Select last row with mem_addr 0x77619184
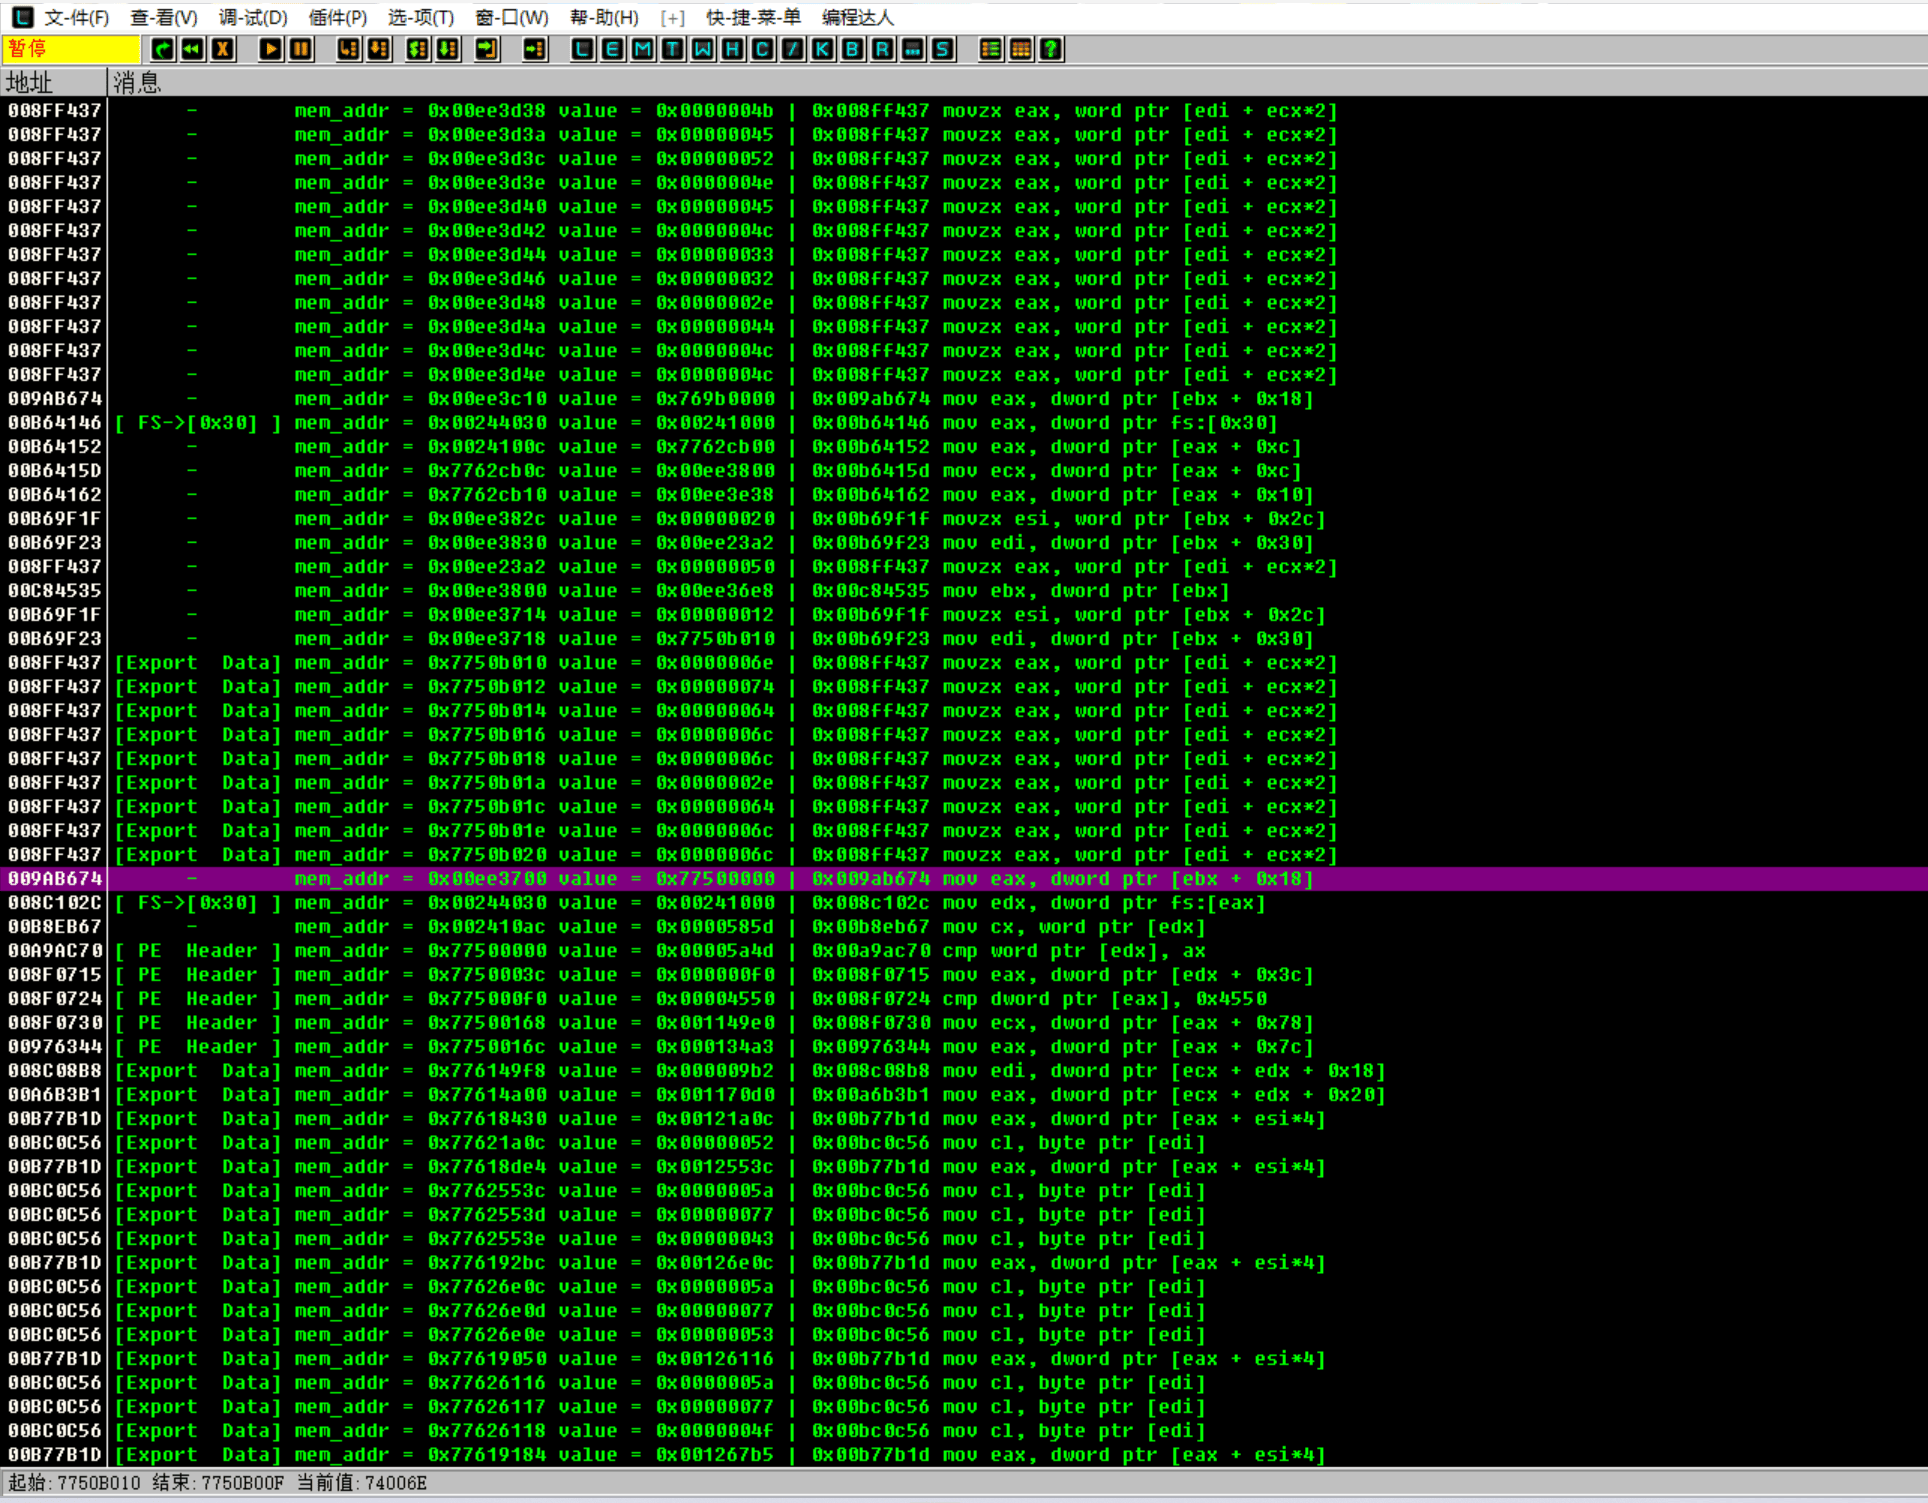This screenshot has height=1503, width=1928. pos(964,1455)
